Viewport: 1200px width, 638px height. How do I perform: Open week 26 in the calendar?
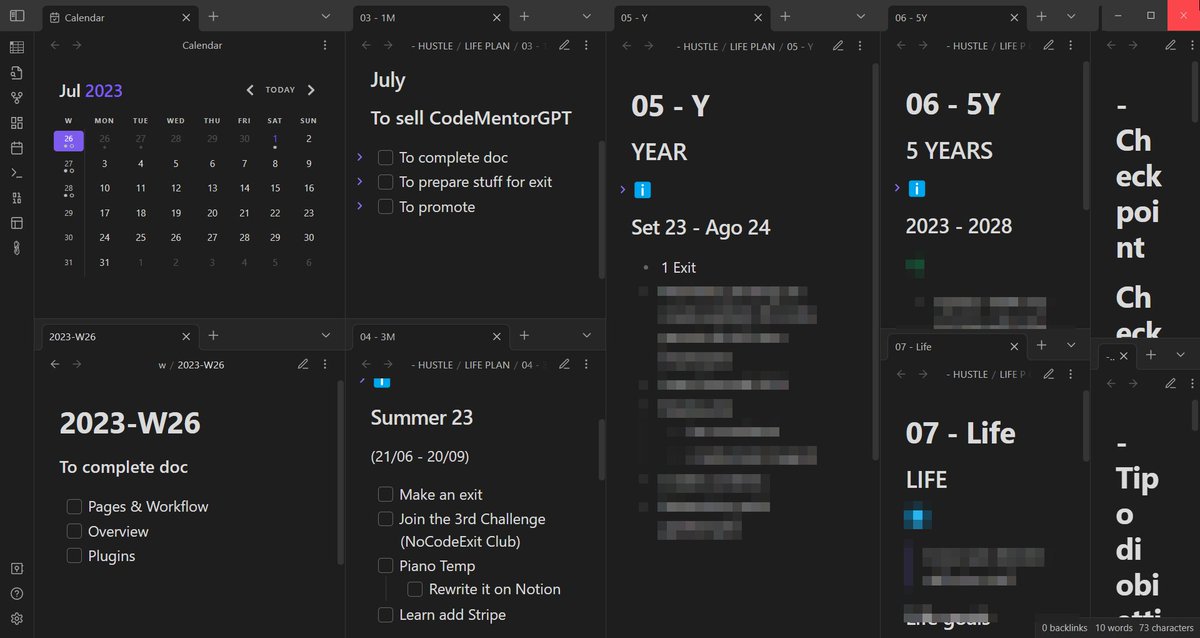tap(69, 141)
